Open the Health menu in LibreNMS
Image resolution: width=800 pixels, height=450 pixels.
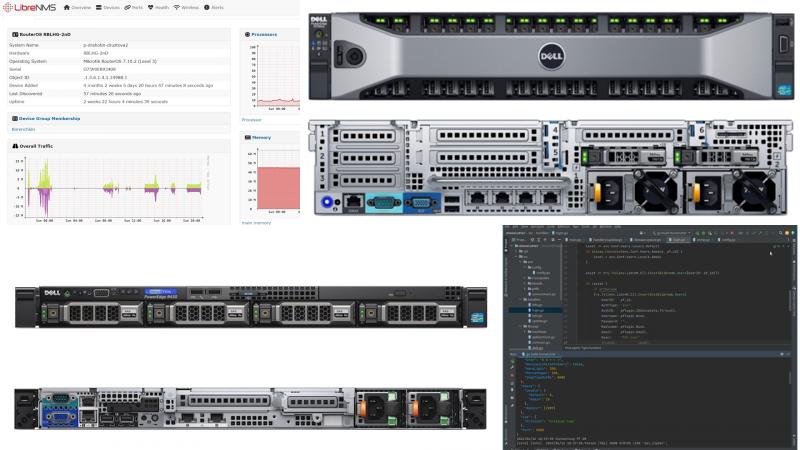click(158, 8)
